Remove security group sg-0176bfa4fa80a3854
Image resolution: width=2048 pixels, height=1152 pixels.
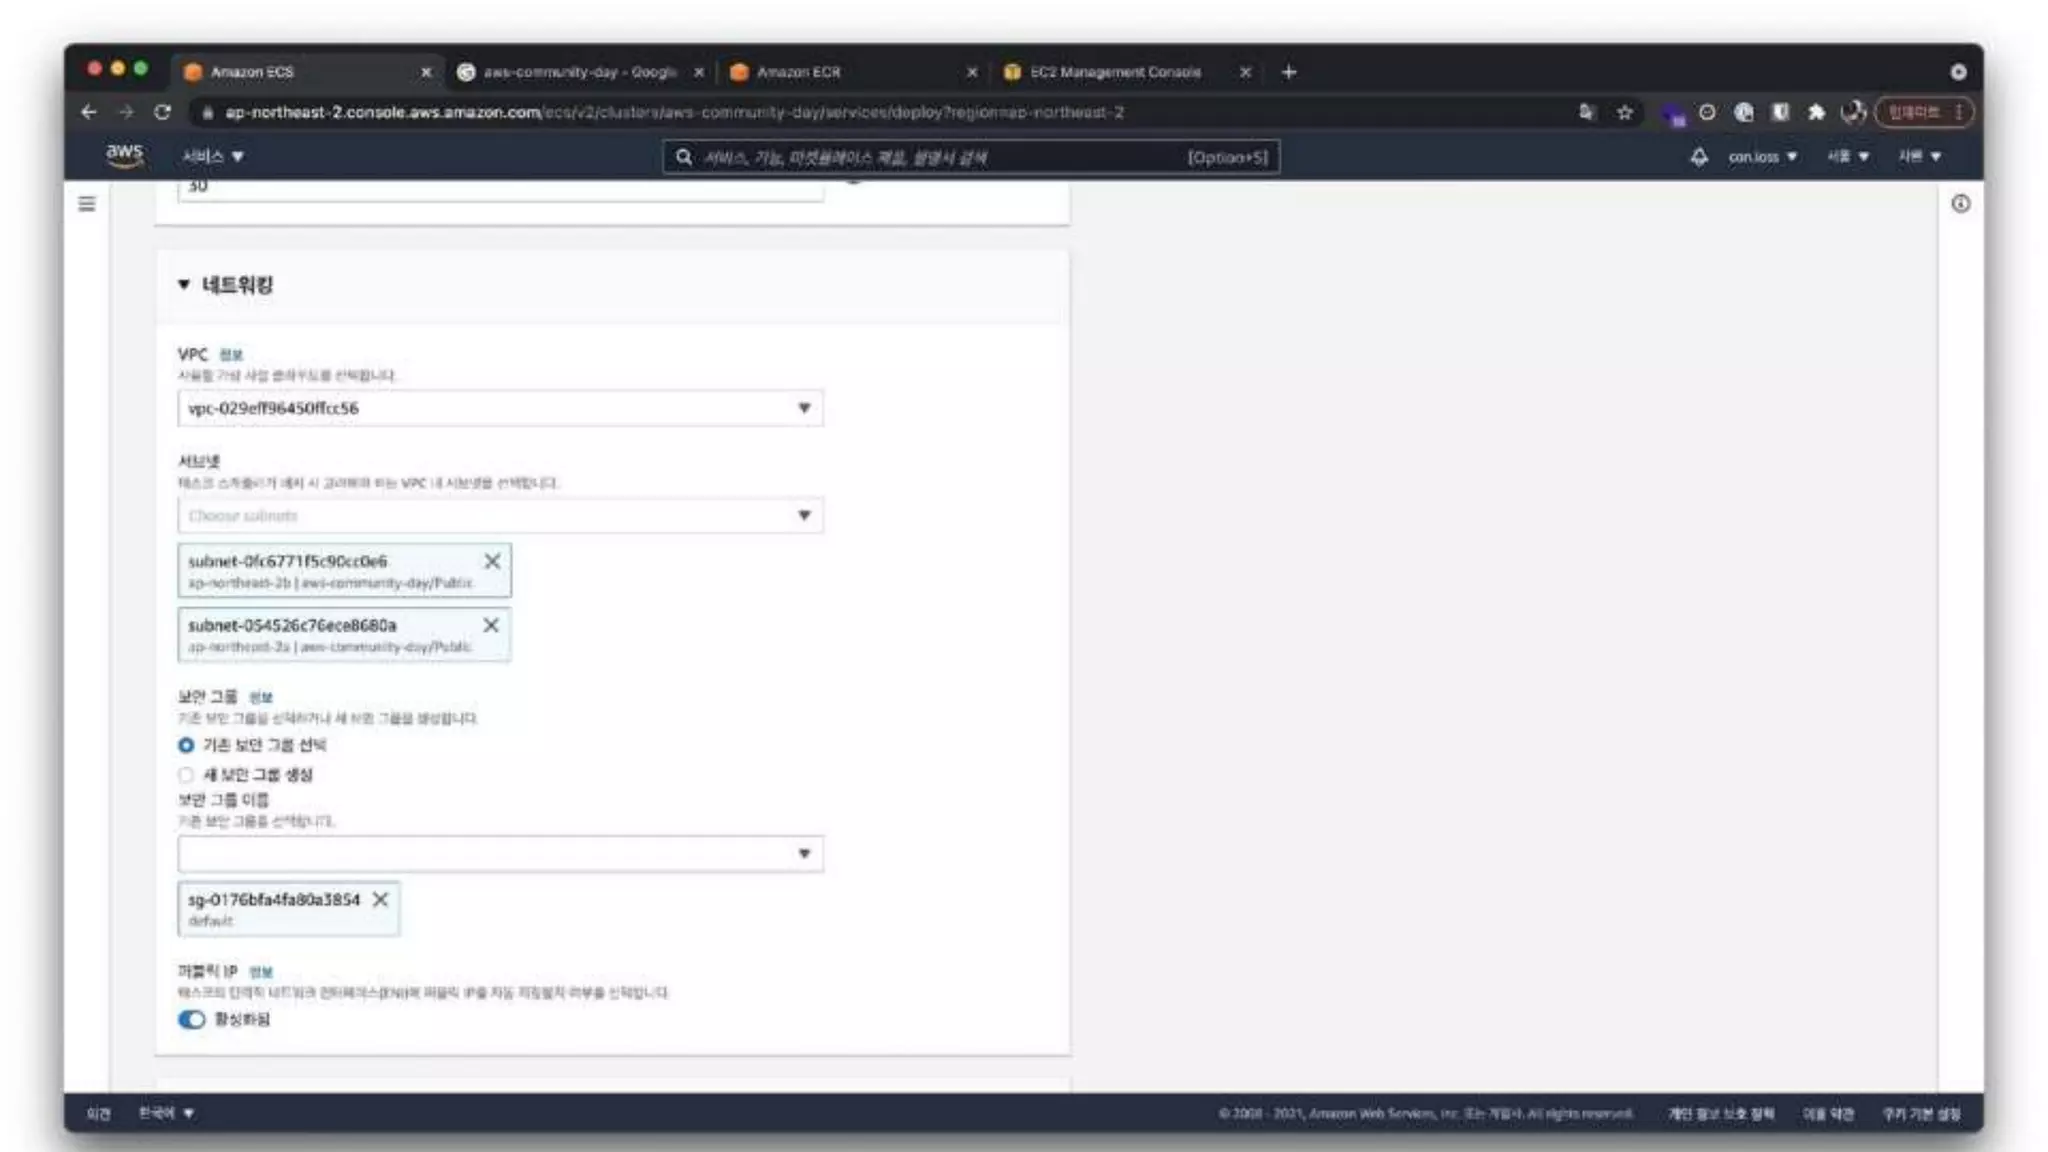point(380,899)
